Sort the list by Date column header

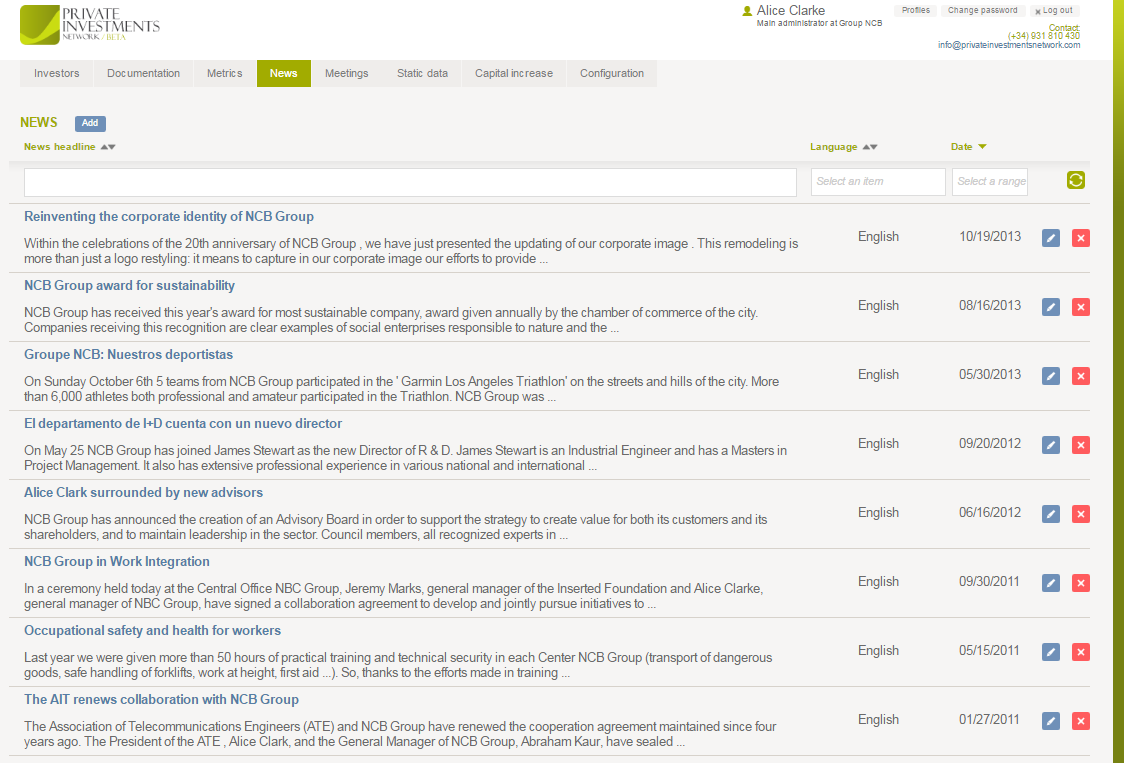click(x=962, y=147)
